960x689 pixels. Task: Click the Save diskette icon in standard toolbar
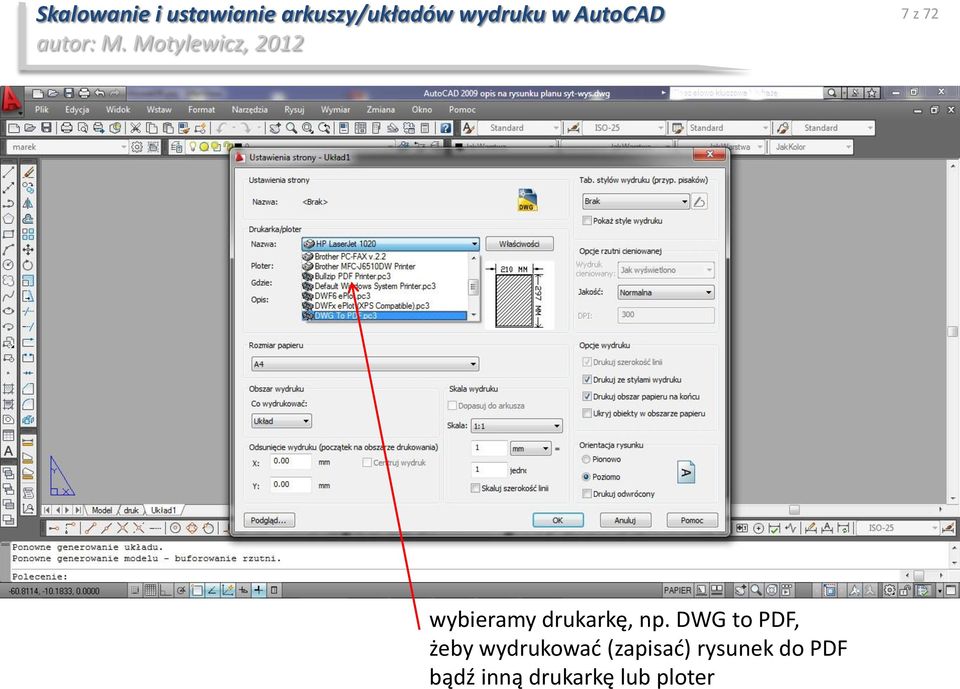coord(47,128)
